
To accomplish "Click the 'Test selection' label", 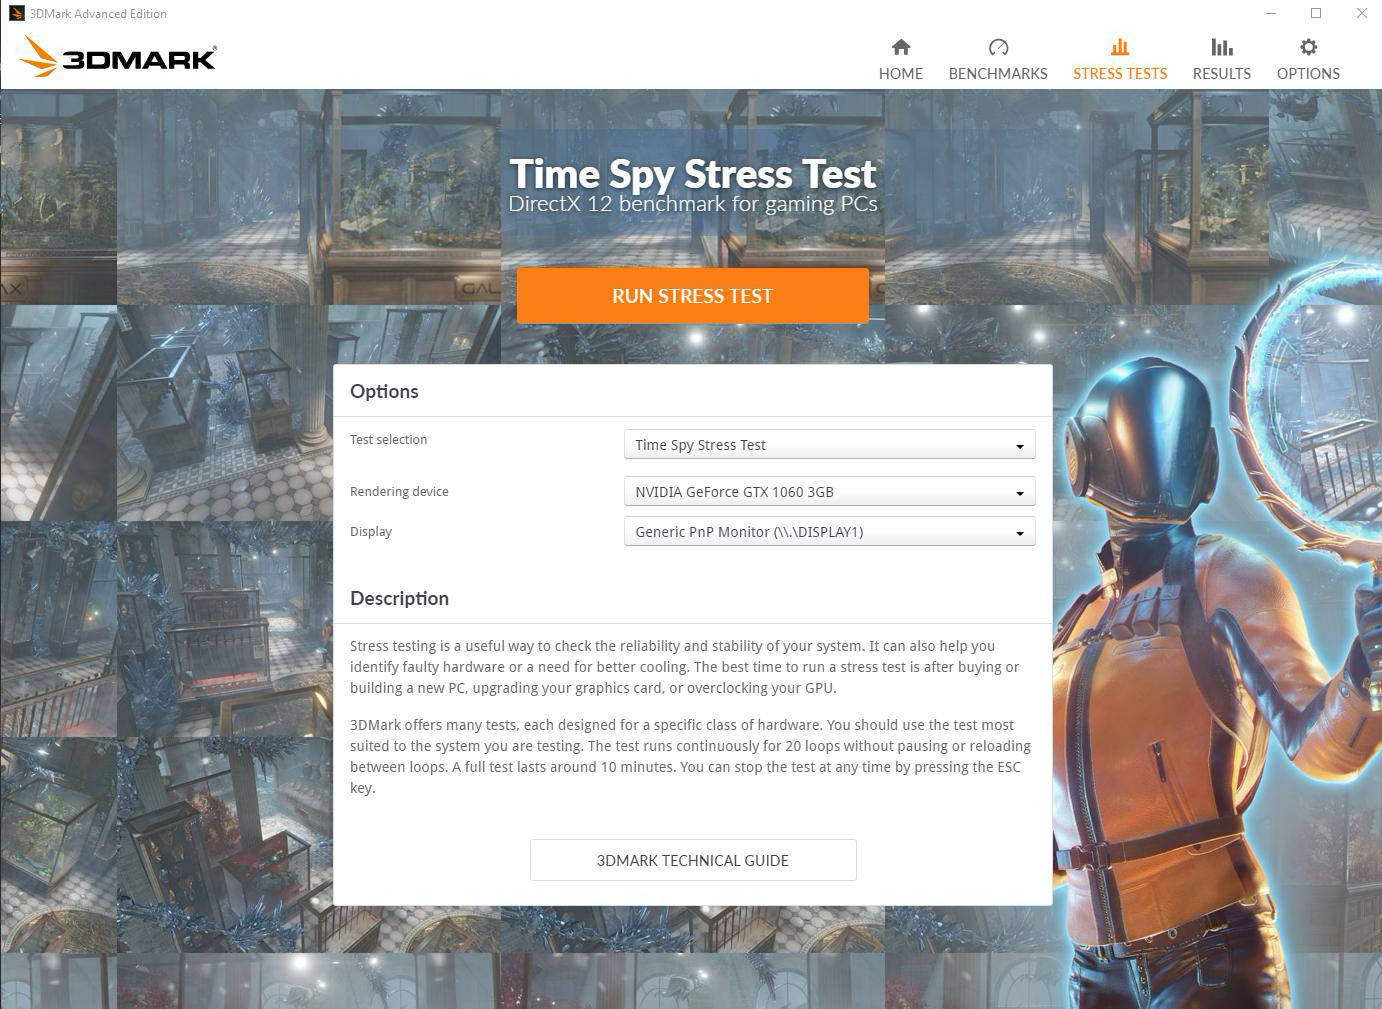I will click(x=388, y=439).
